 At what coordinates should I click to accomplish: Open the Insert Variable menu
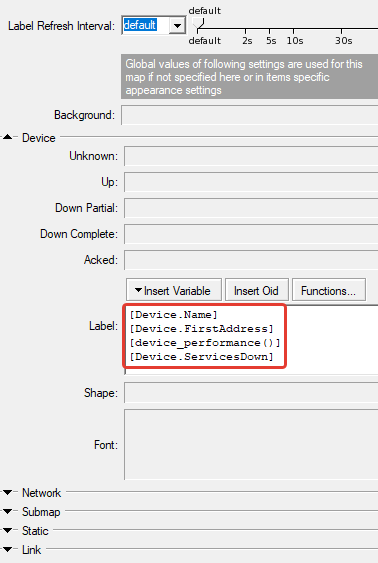174,290
